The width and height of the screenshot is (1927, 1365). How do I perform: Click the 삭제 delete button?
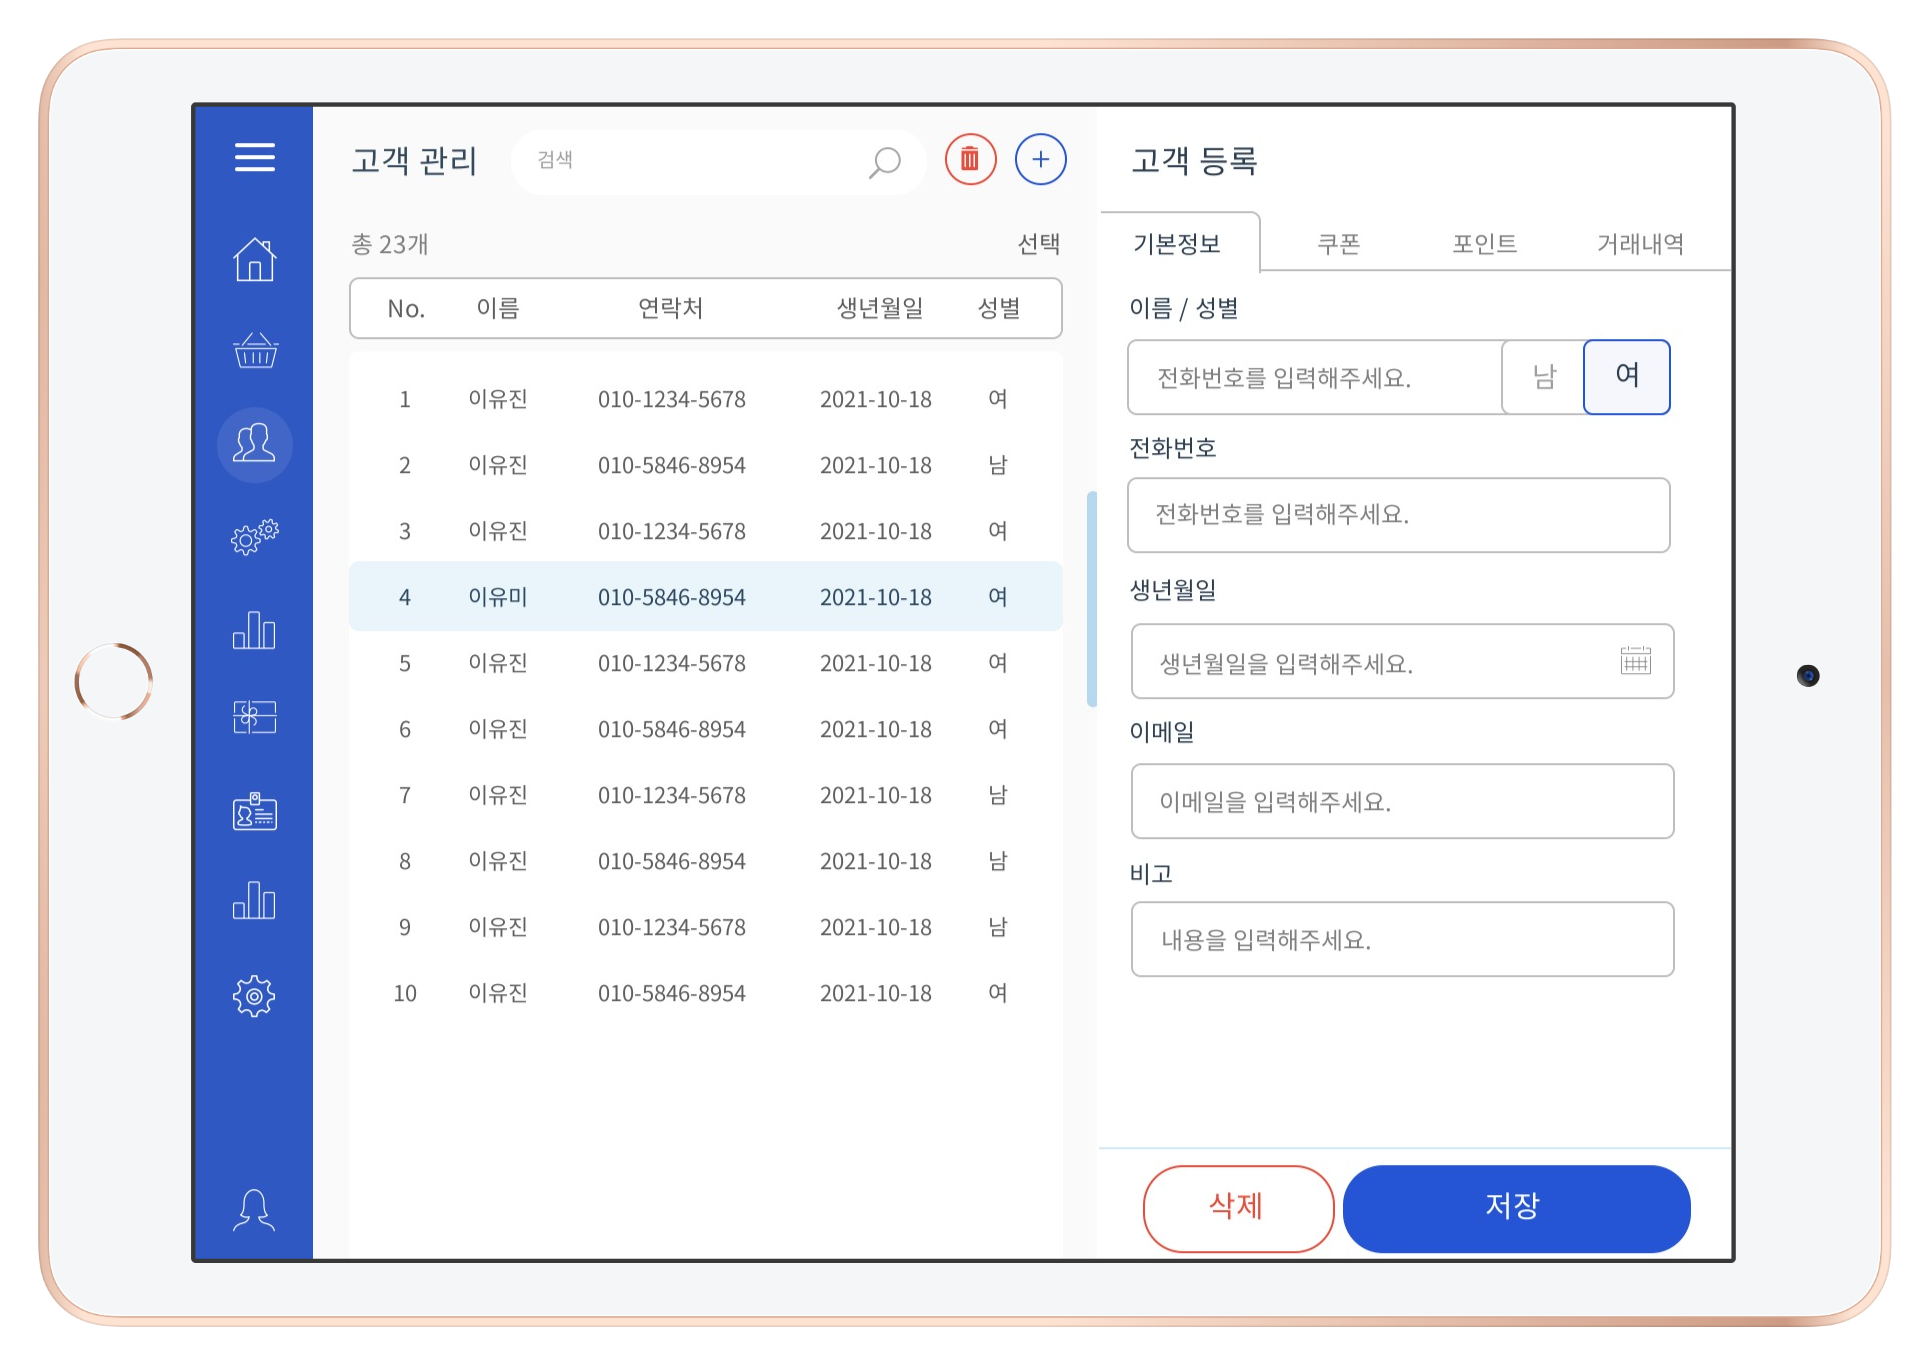tap(1237, 1207)
